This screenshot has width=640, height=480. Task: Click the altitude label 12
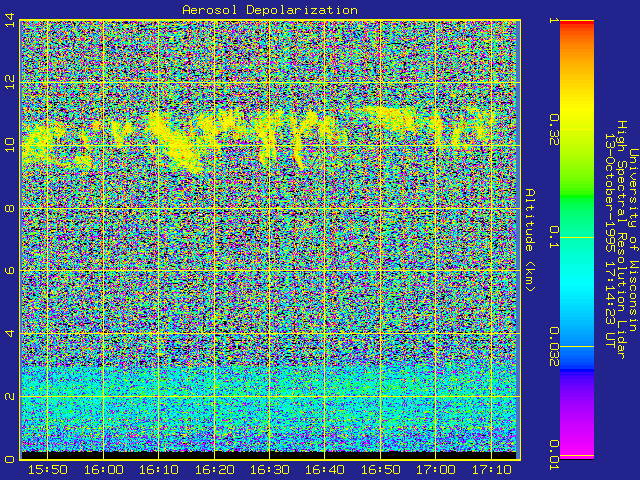10,82
